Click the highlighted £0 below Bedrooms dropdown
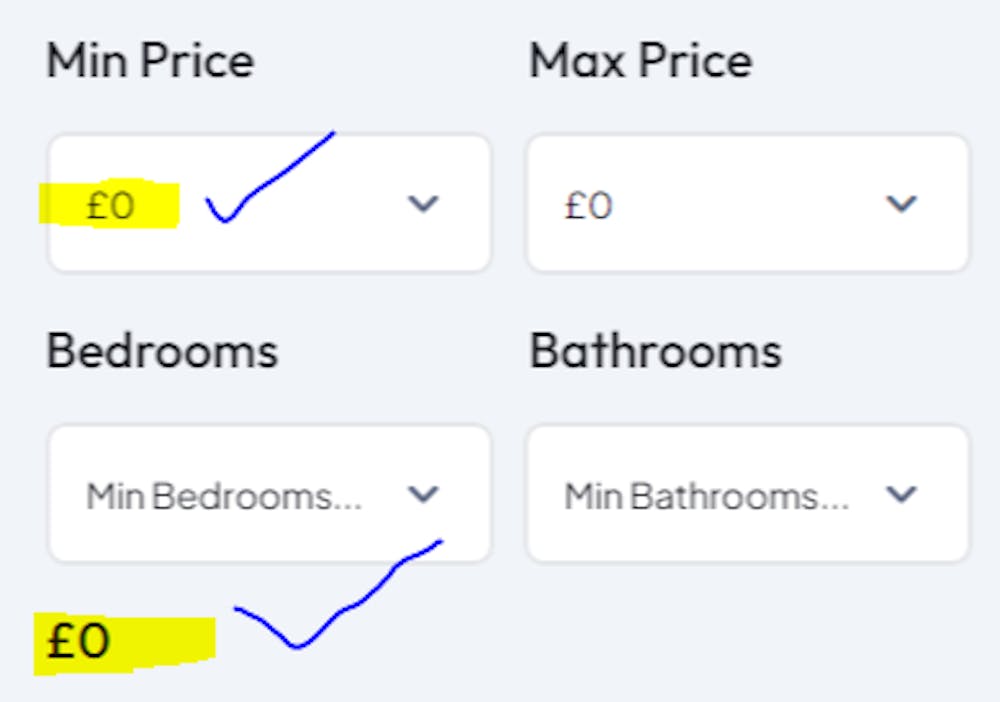 coord(78,641)
